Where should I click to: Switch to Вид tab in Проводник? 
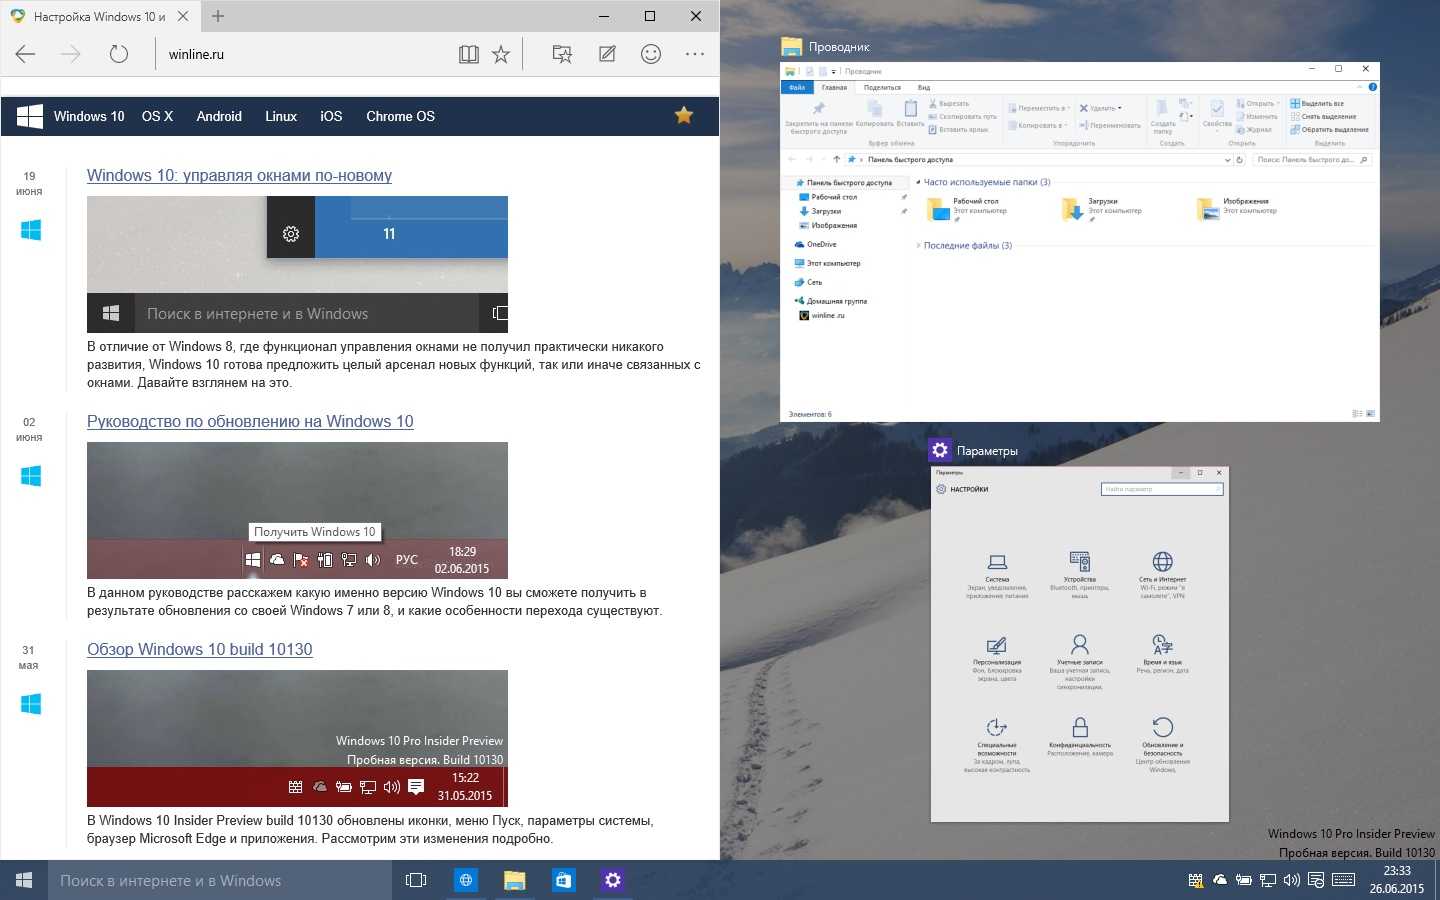coord(924,87)
